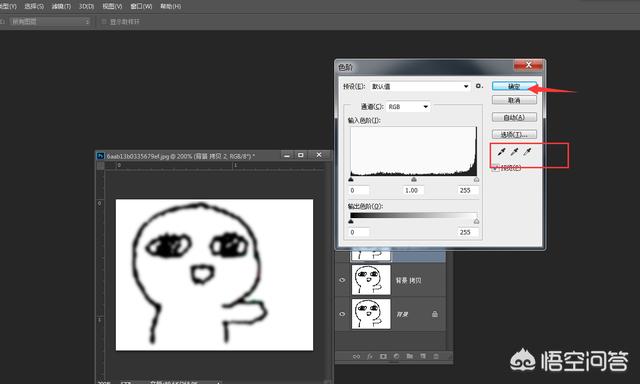Click the 1.00 gamma input field
This screenshot has height=384, width=640.
coord(412,191)
